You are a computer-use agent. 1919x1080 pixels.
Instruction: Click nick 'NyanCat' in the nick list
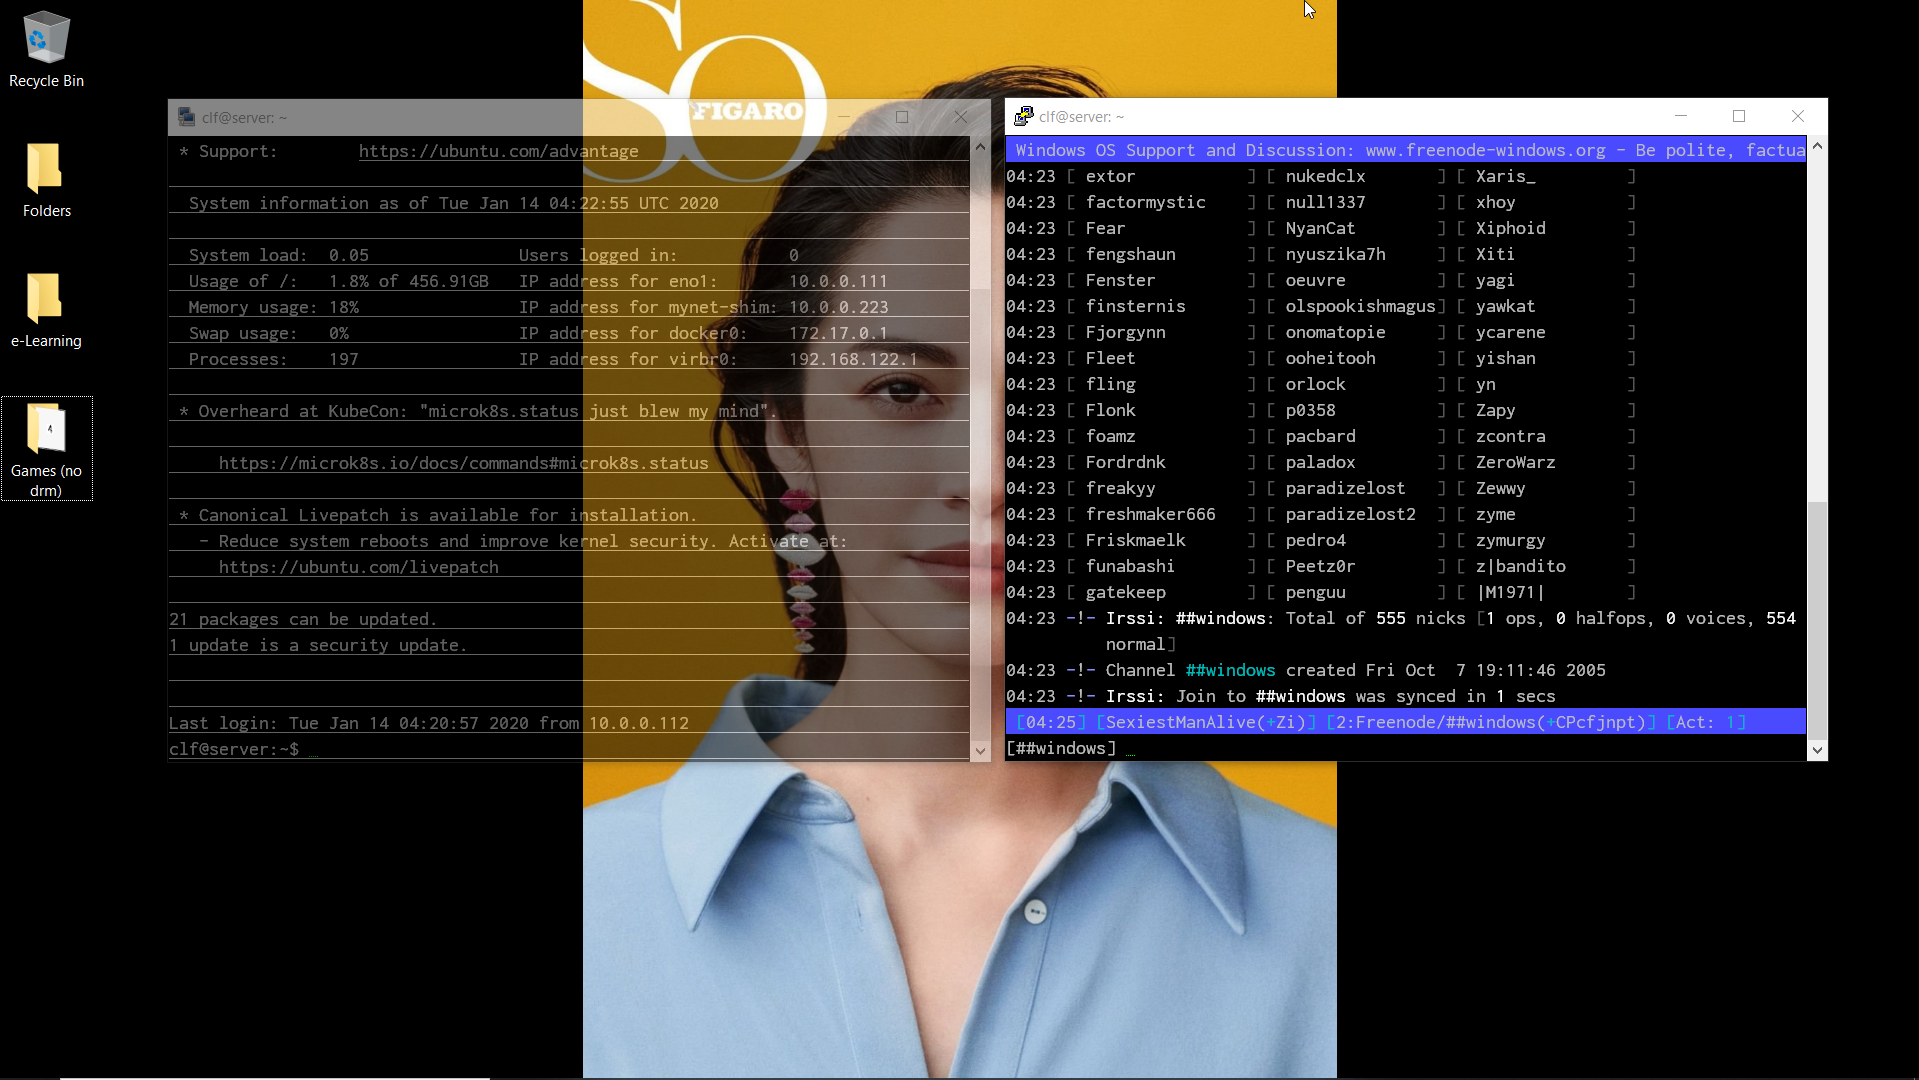(x=1320, y=228)
